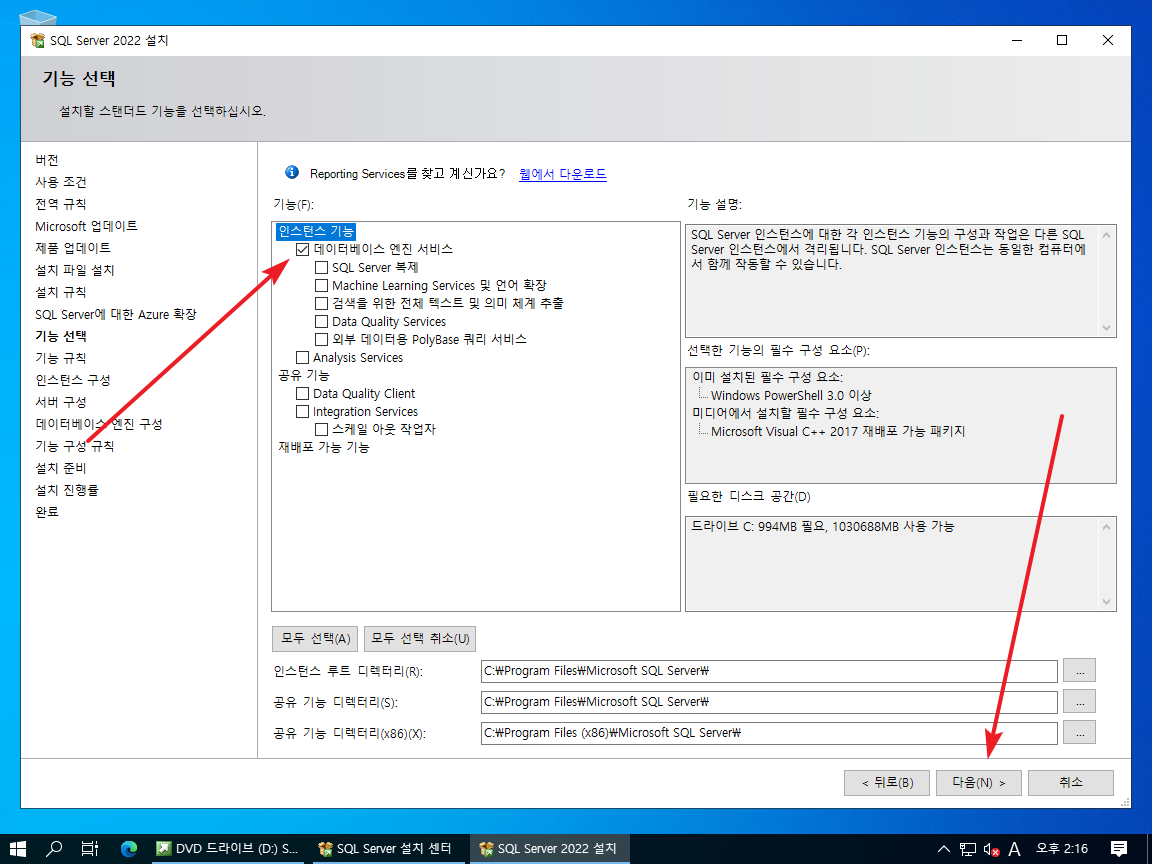Click 공유 기능 디렉터리(x86) path field
1152x864 pixels.
click(769, 732)
